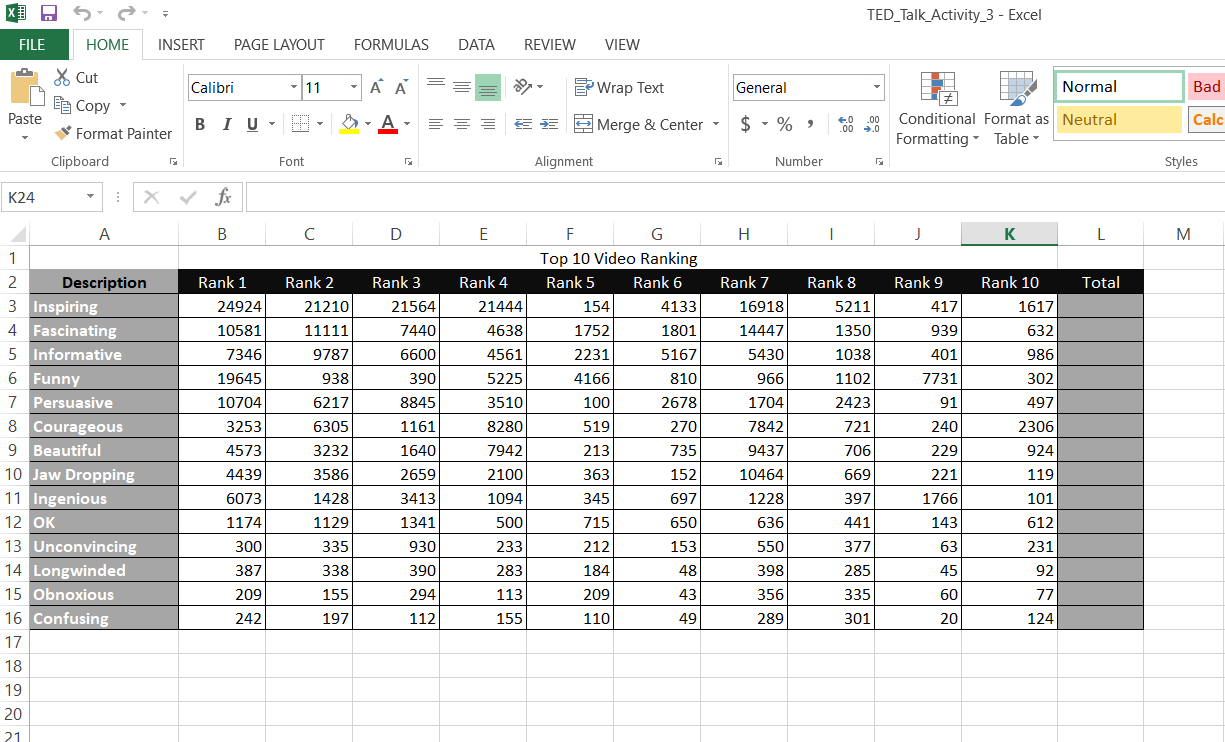
Task: Click in the formula bar input
Action: coord(735,197)
